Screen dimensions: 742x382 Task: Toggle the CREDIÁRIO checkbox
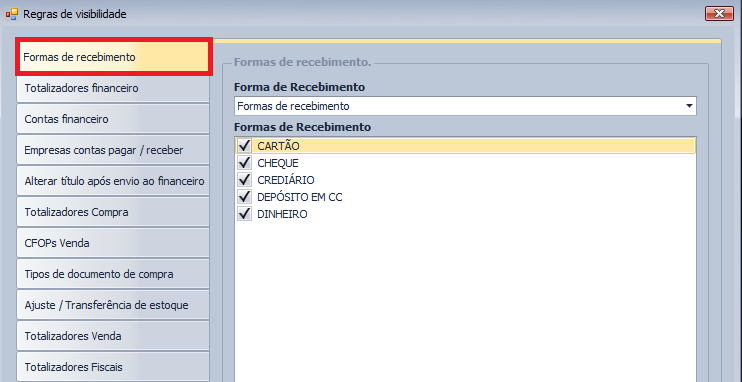pos(245,180)
